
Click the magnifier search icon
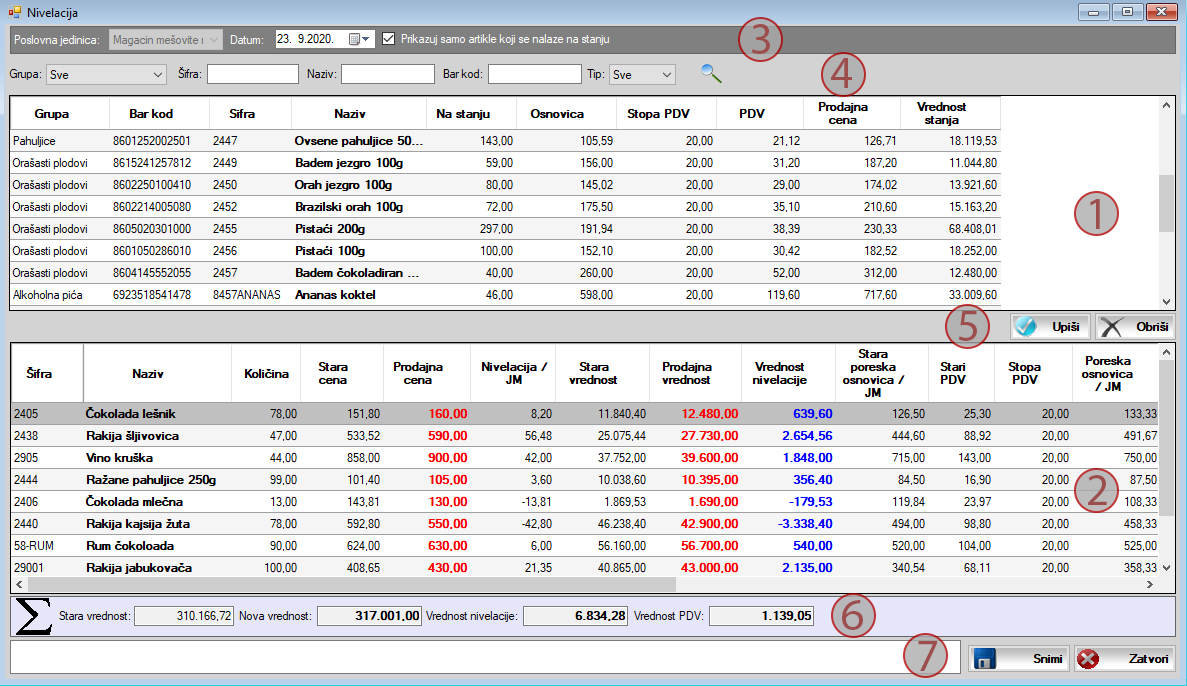(711, 73)
